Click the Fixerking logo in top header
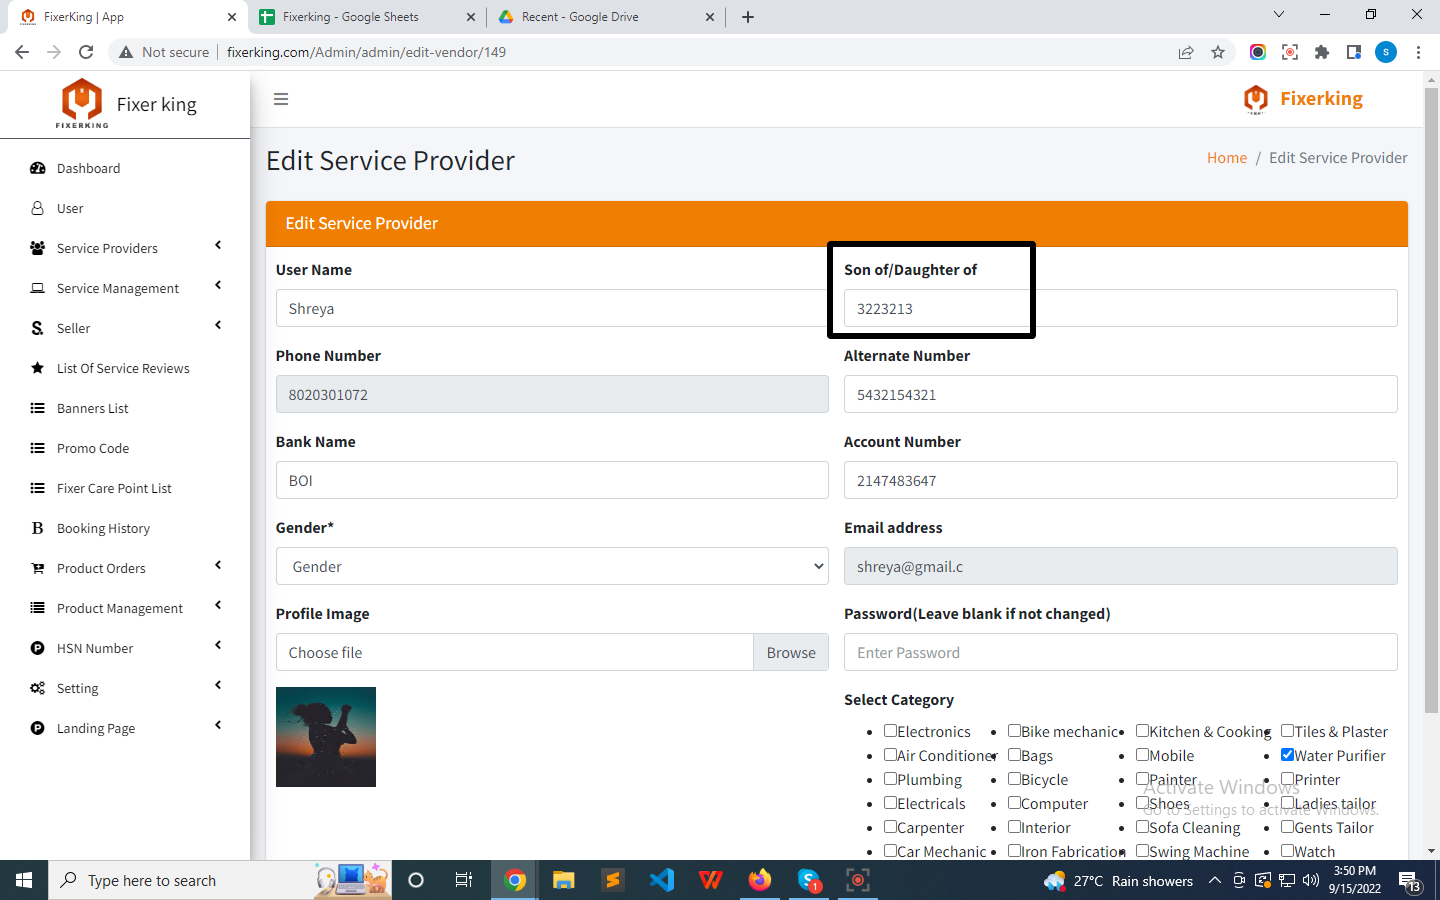The height and width of the screenshot is (900, 1440). coord(1256,99)
